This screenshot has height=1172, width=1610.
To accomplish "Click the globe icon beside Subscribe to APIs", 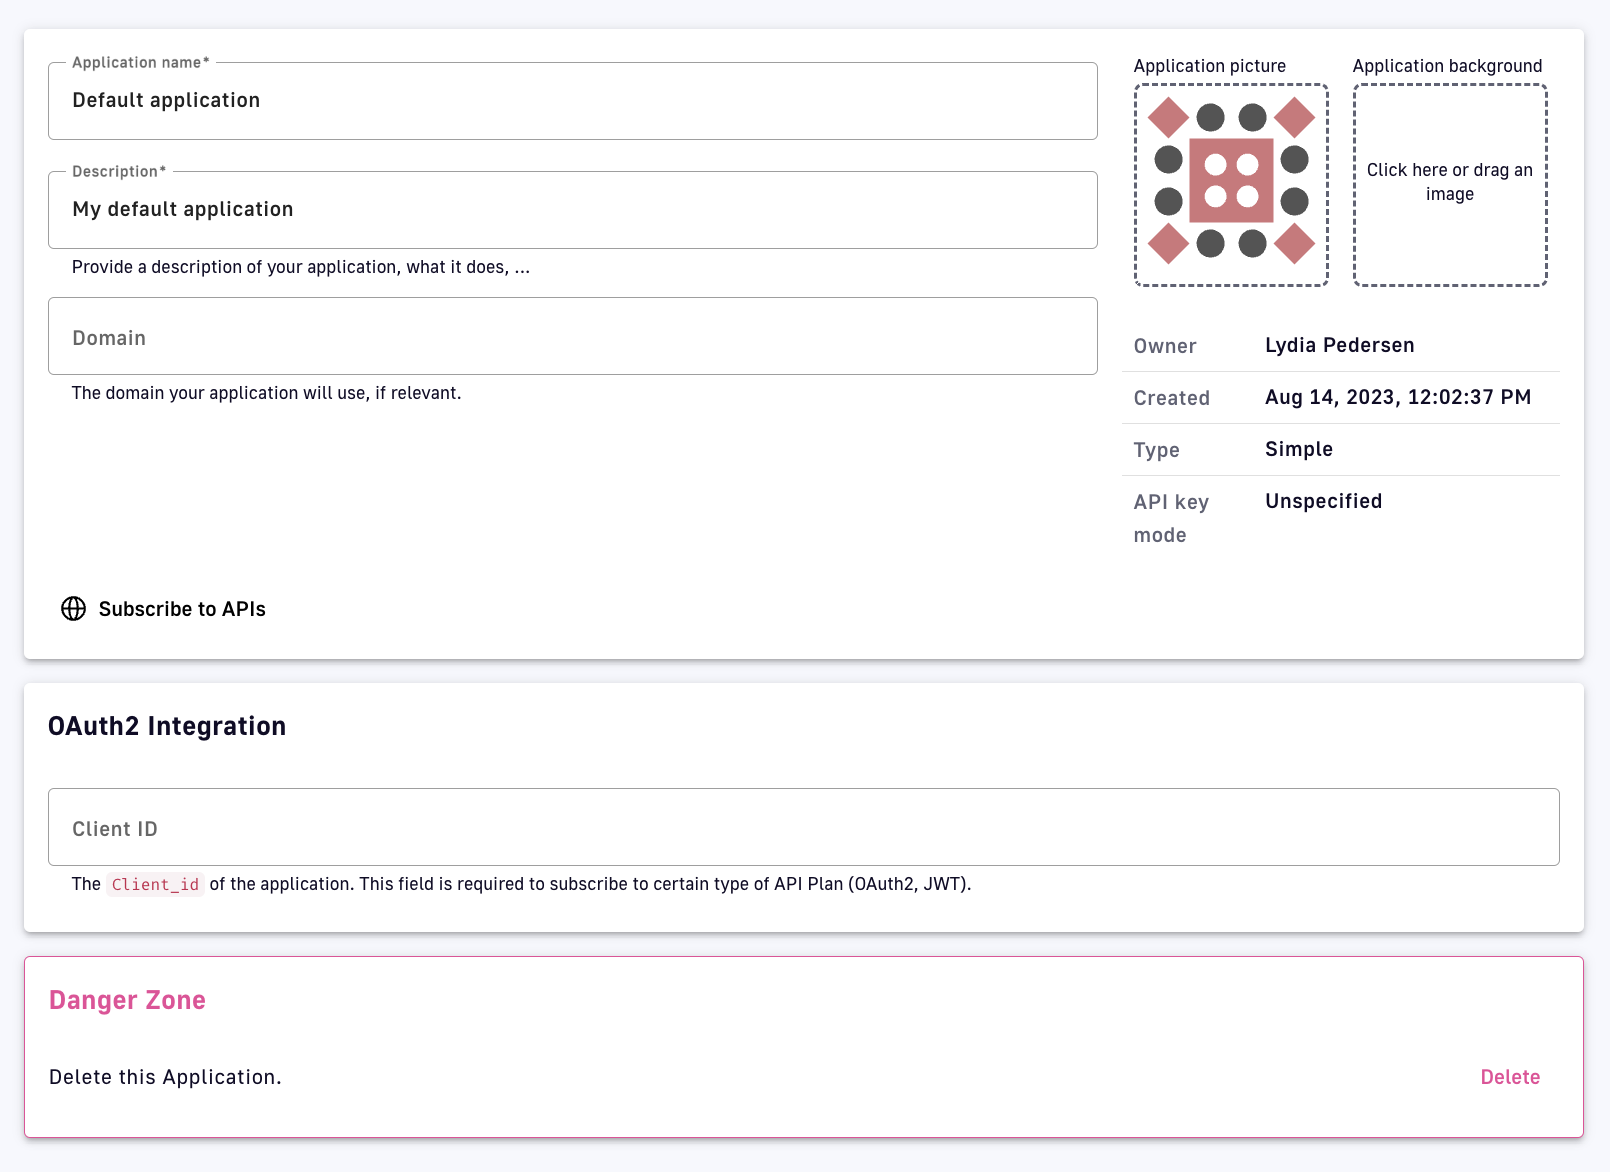I will tap(73, 609).
